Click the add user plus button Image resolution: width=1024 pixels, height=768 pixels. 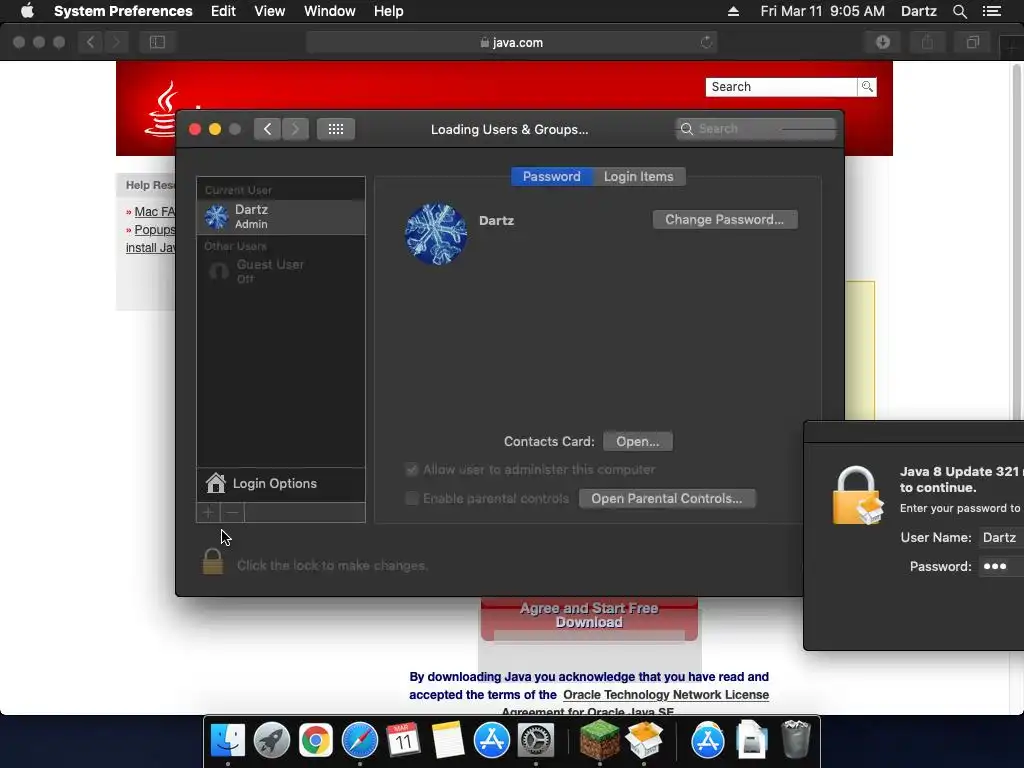click(208, 513)
